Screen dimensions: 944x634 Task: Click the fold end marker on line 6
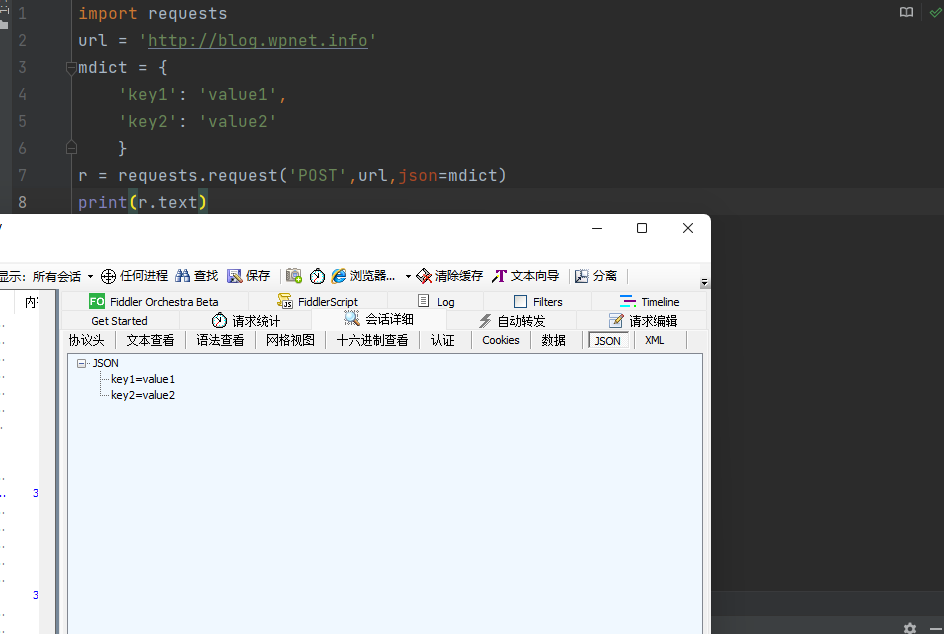71,148
